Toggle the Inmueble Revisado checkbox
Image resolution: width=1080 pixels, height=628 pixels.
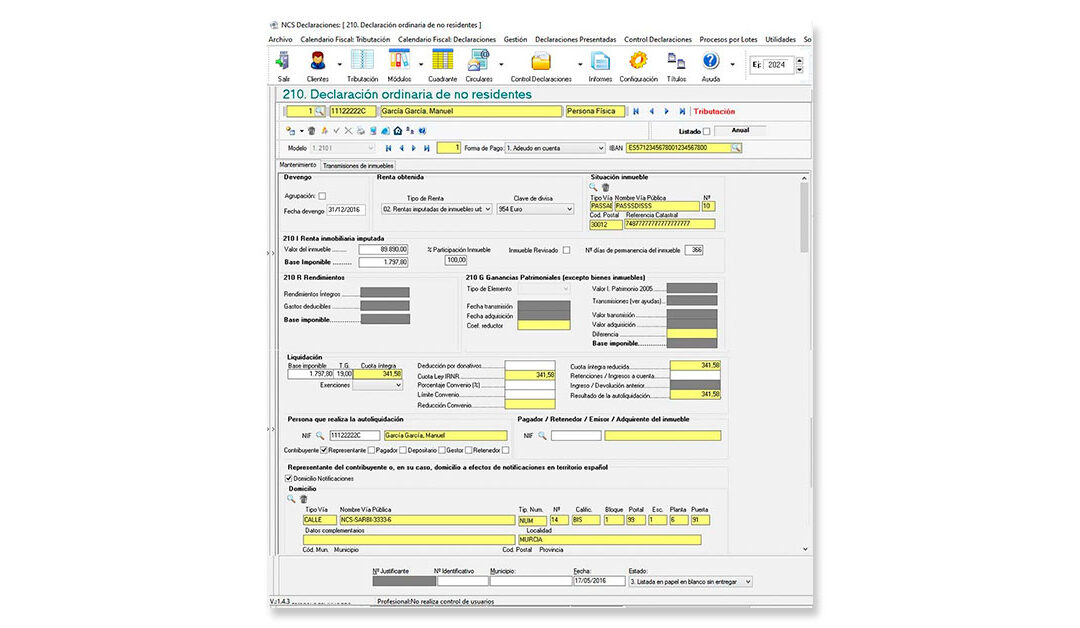[x=566, y=251]
